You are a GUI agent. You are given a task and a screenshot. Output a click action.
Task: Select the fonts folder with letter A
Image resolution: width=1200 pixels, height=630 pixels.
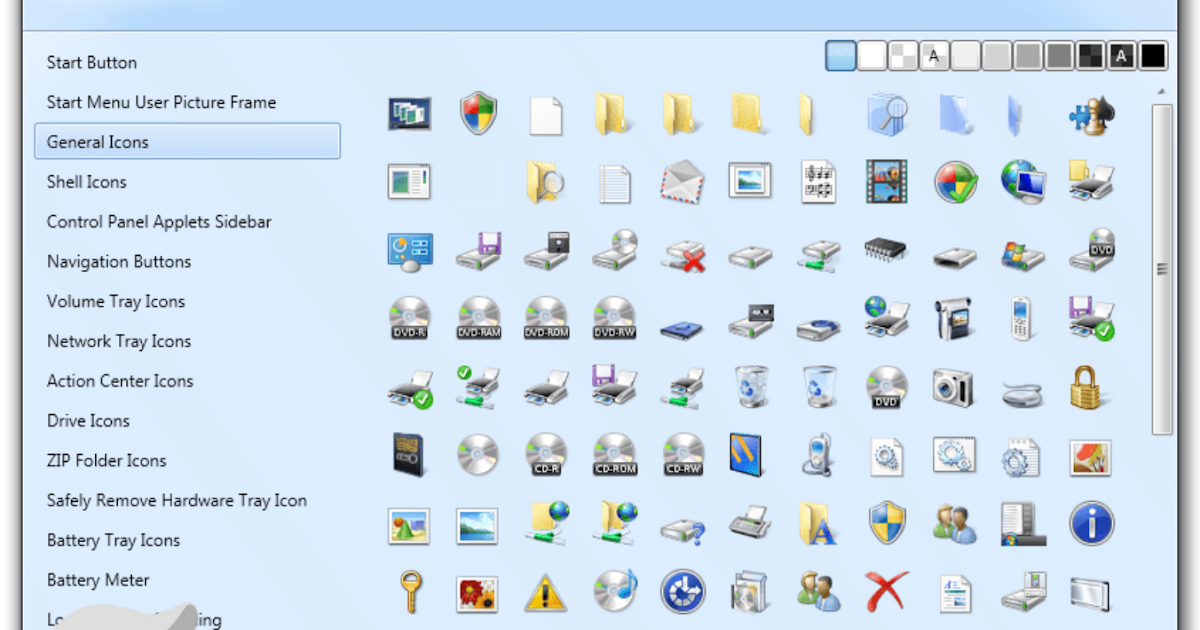(x=818, y=522)
